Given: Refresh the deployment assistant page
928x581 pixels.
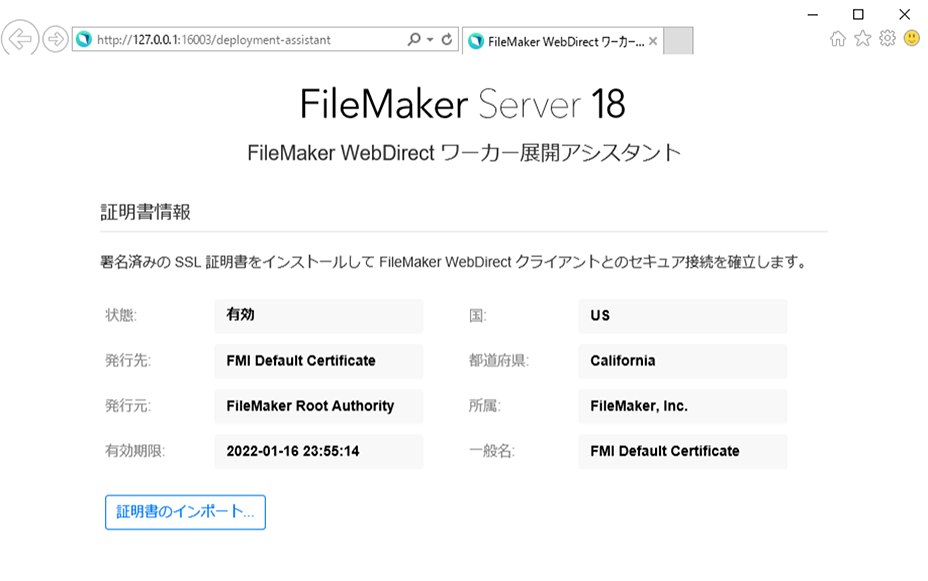Looking at the screenshot, I should pyautogui.click(x=446, y=40).
